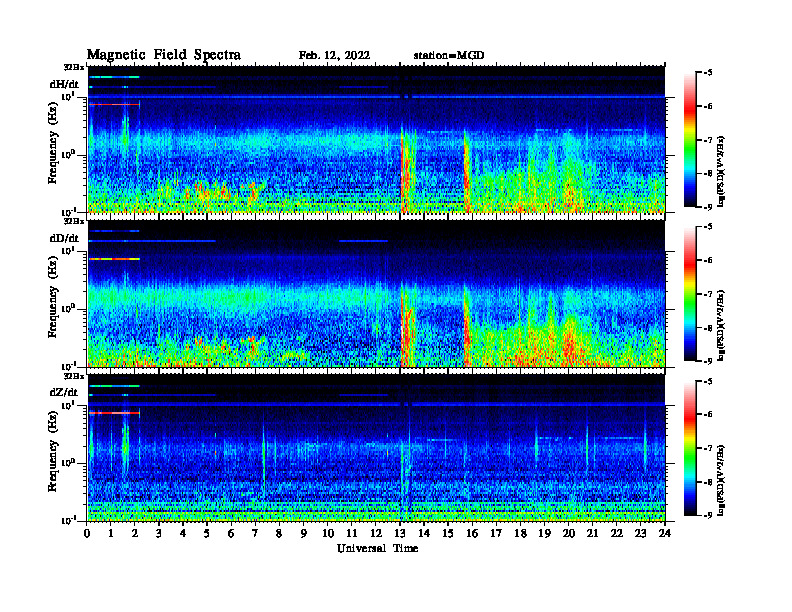This screenshot has width=792, height=612.
Task: Click log PSD units label beside dD/dt colorbar
Action: (722, 325)
